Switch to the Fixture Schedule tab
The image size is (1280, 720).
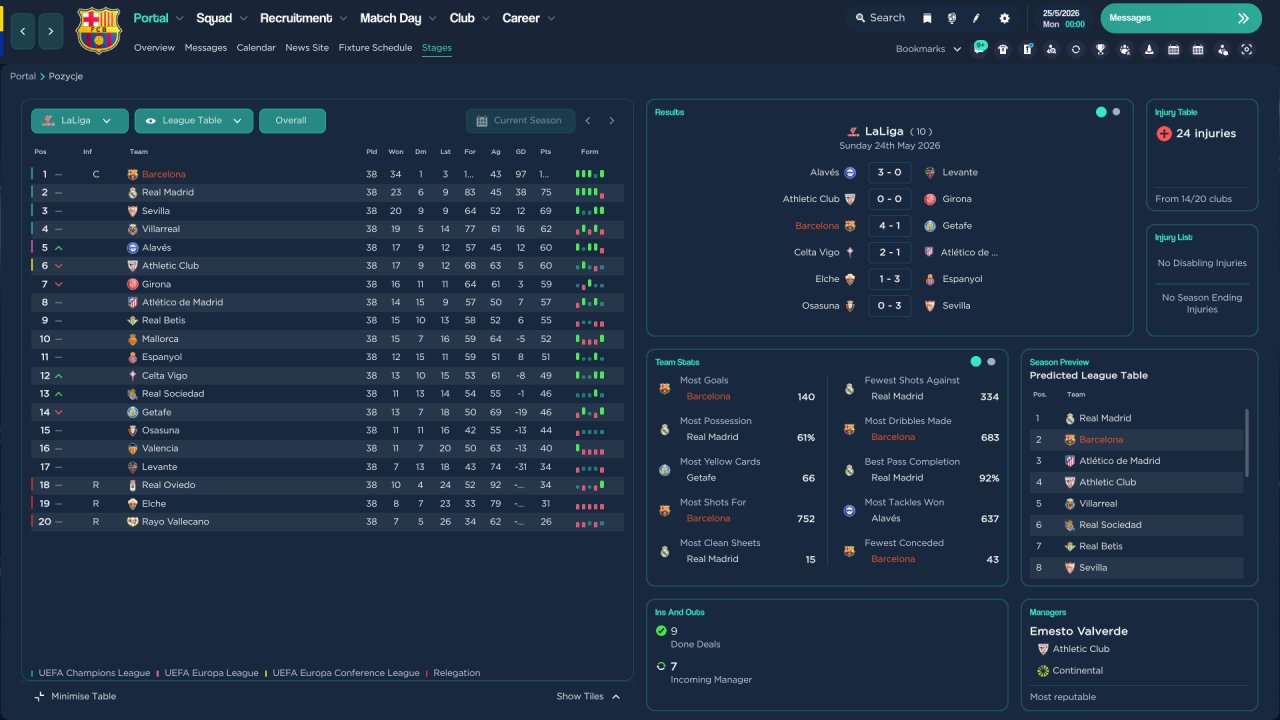[x=375, y=48]
